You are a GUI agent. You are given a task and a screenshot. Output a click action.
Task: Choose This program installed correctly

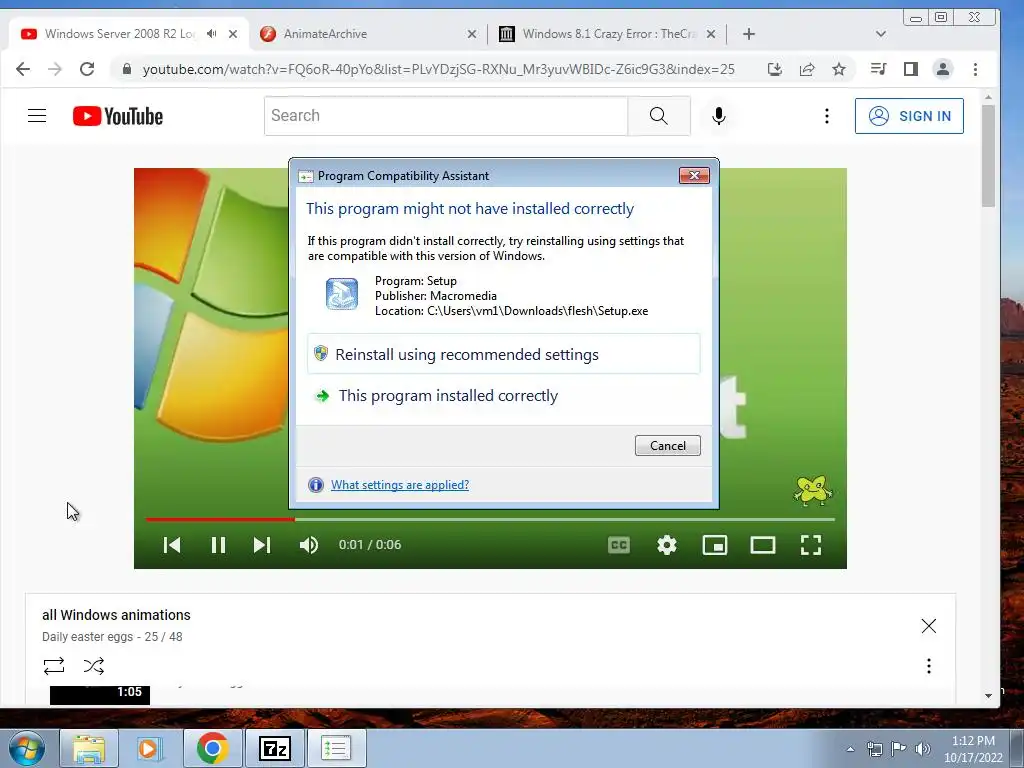coord(504,396)
